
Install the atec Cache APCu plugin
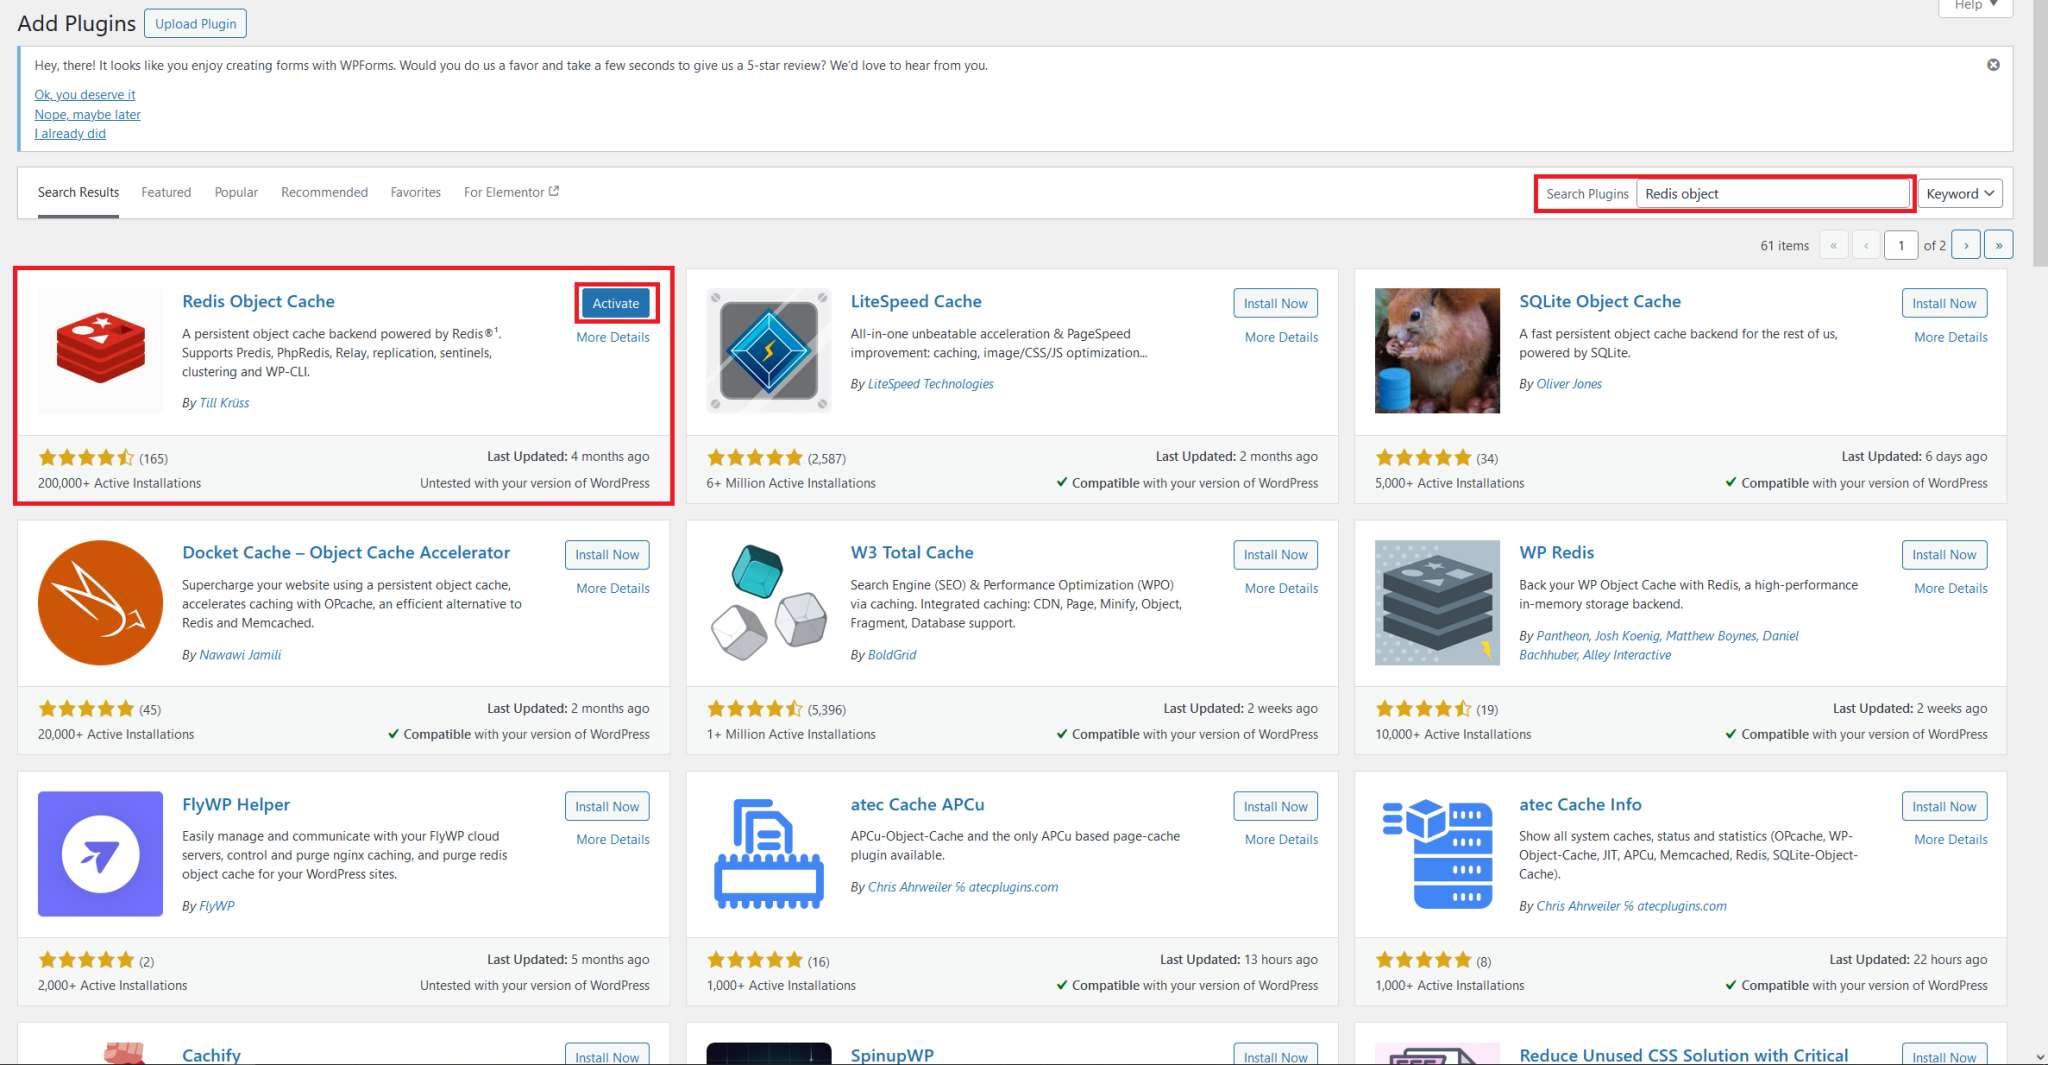click(x=1275, y=806)
